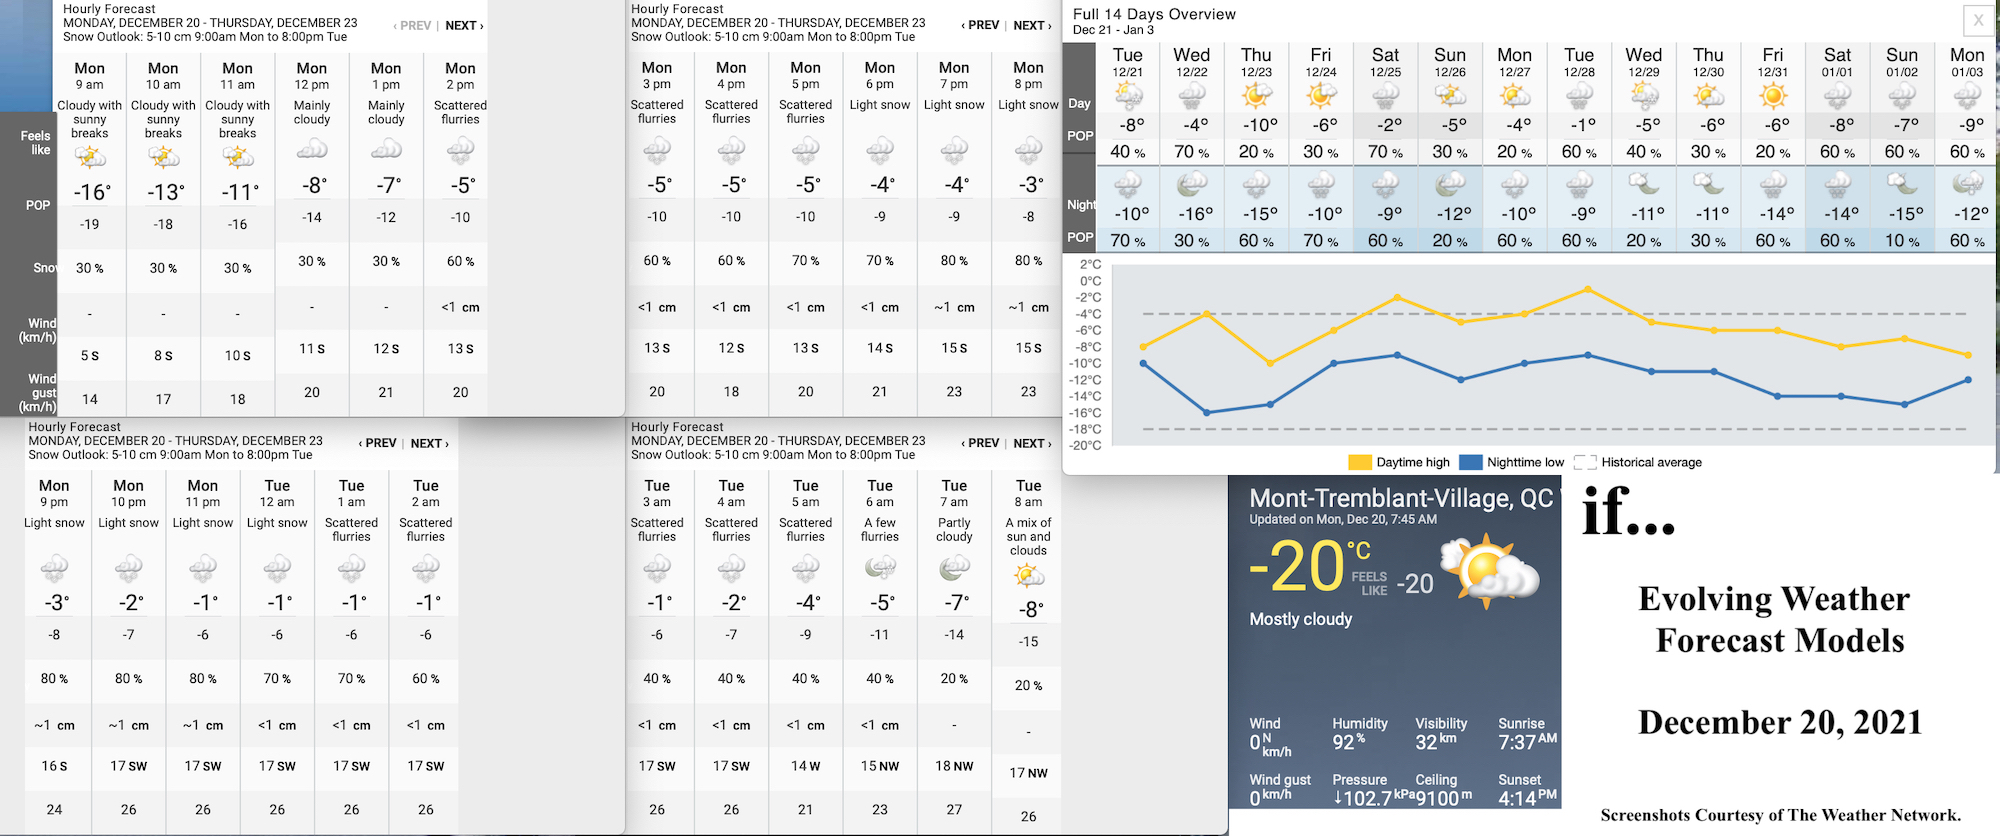Click the 'December 20, 2021' date text
Screen dimensions: 2000x836
point(1780,722)
